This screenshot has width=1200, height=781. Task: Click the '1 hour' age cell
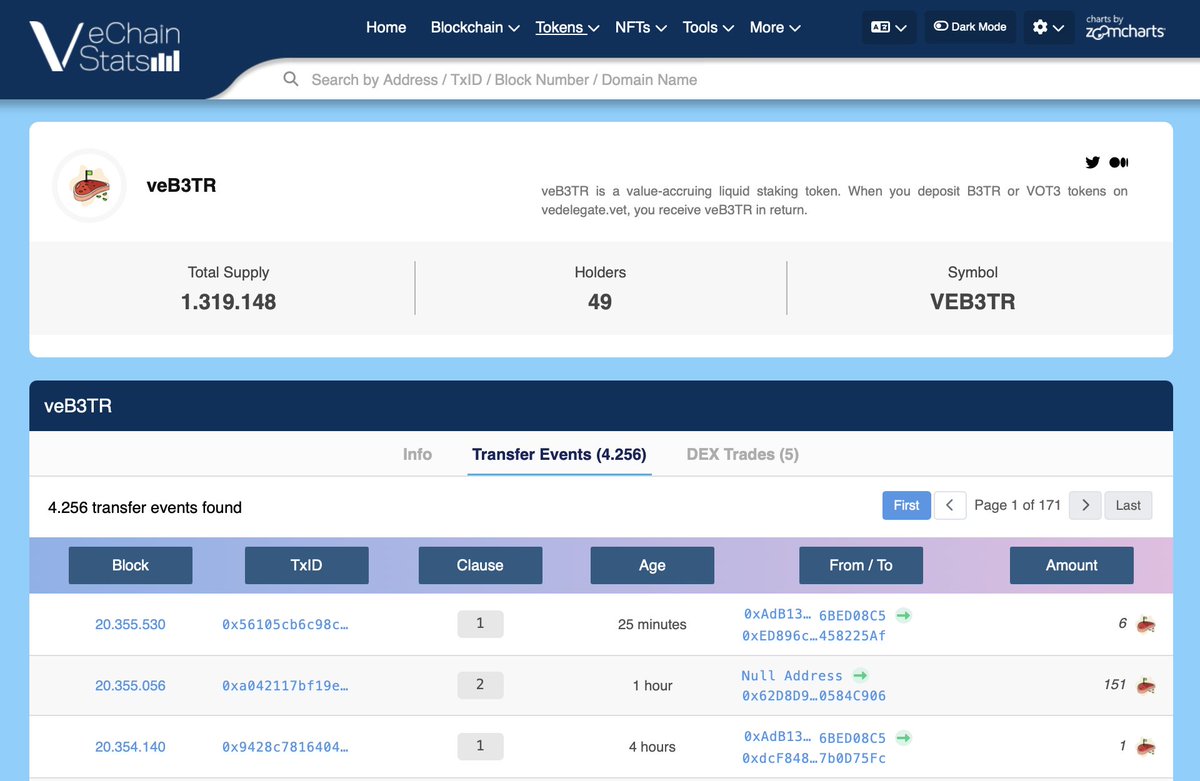tap(652, 686)
